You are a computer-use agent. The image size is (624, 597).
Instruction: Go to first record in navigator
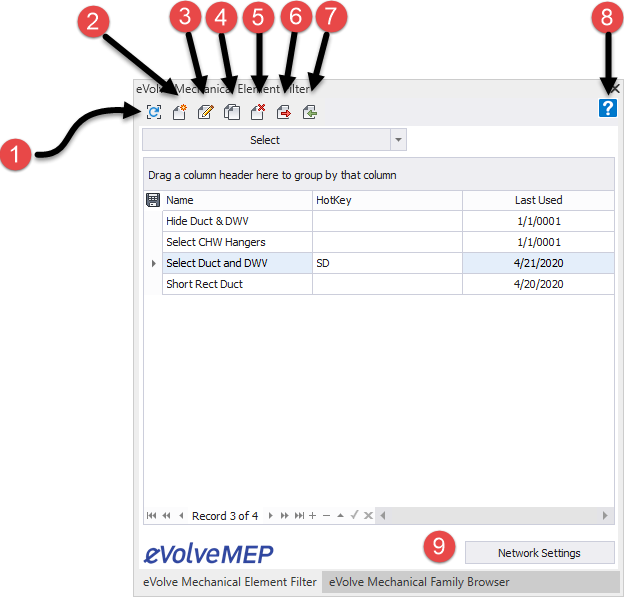pyautogui.click(x=151, y=516)
